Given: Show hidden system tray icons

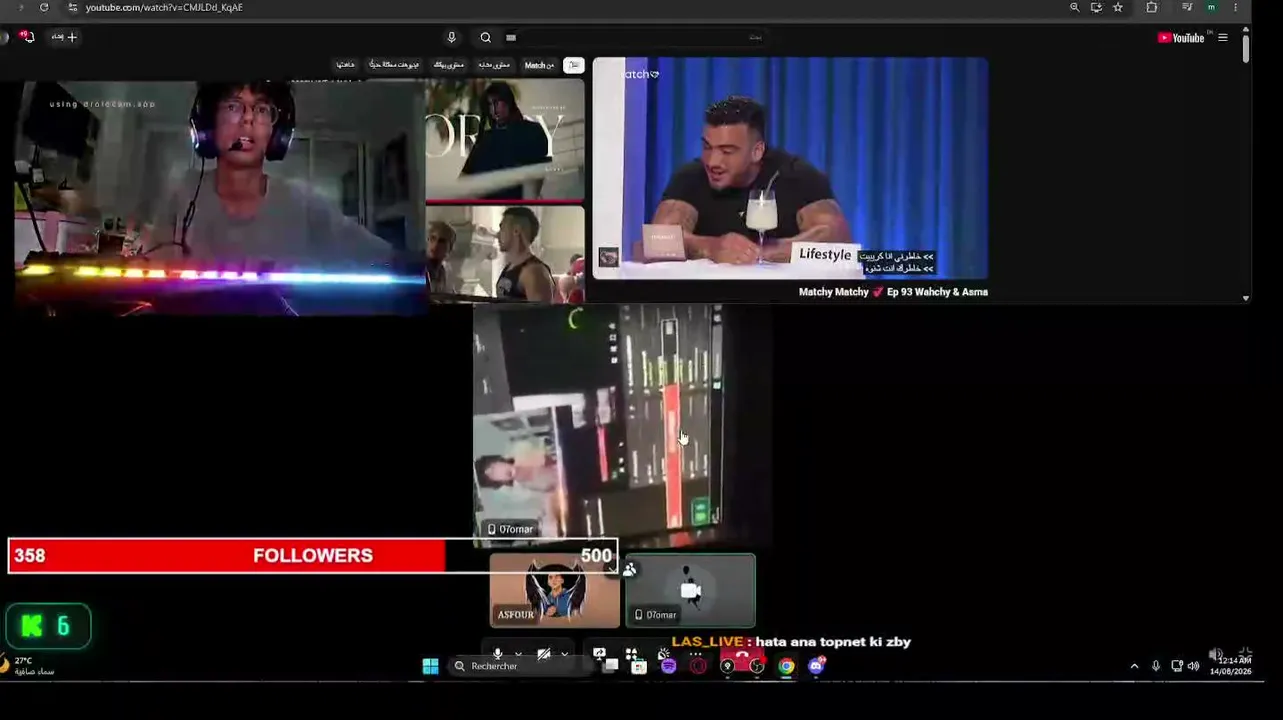Looking at the screenshot, I should tap(1134, 666).
